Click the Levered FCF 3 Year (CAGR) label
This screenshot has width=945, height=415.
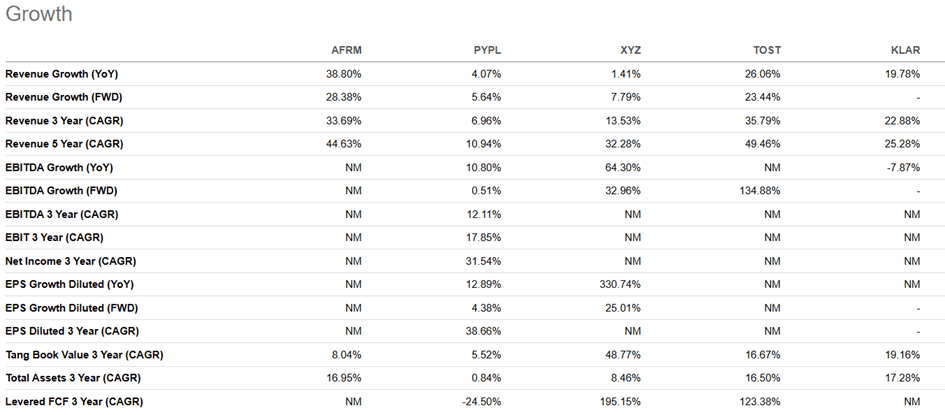73,402
